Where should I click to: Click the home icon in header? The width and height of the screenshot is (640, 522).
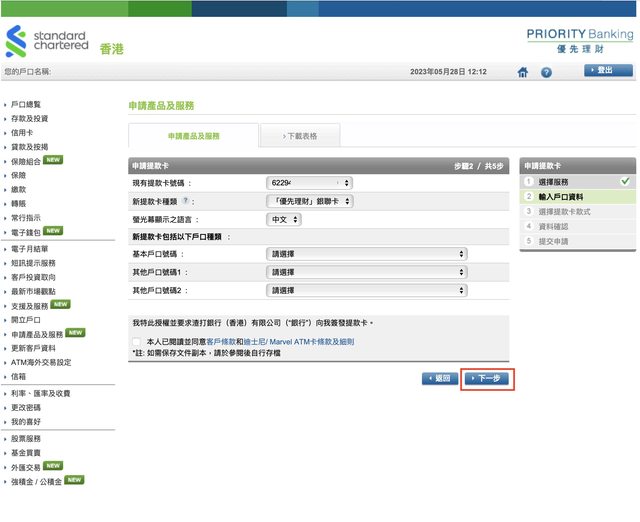523,72
